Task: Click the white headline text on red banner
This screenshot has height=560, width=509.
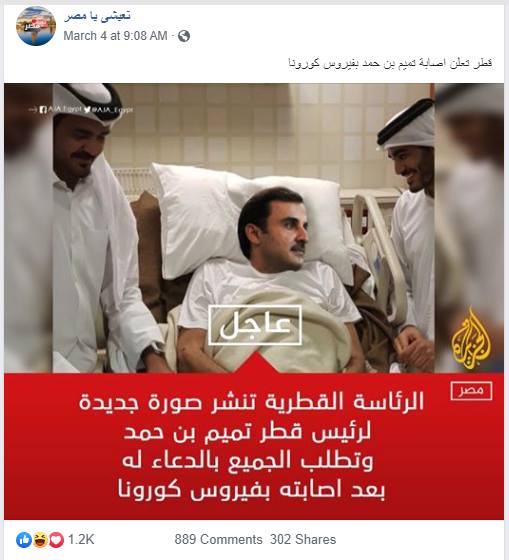Action: coord(251,446)
